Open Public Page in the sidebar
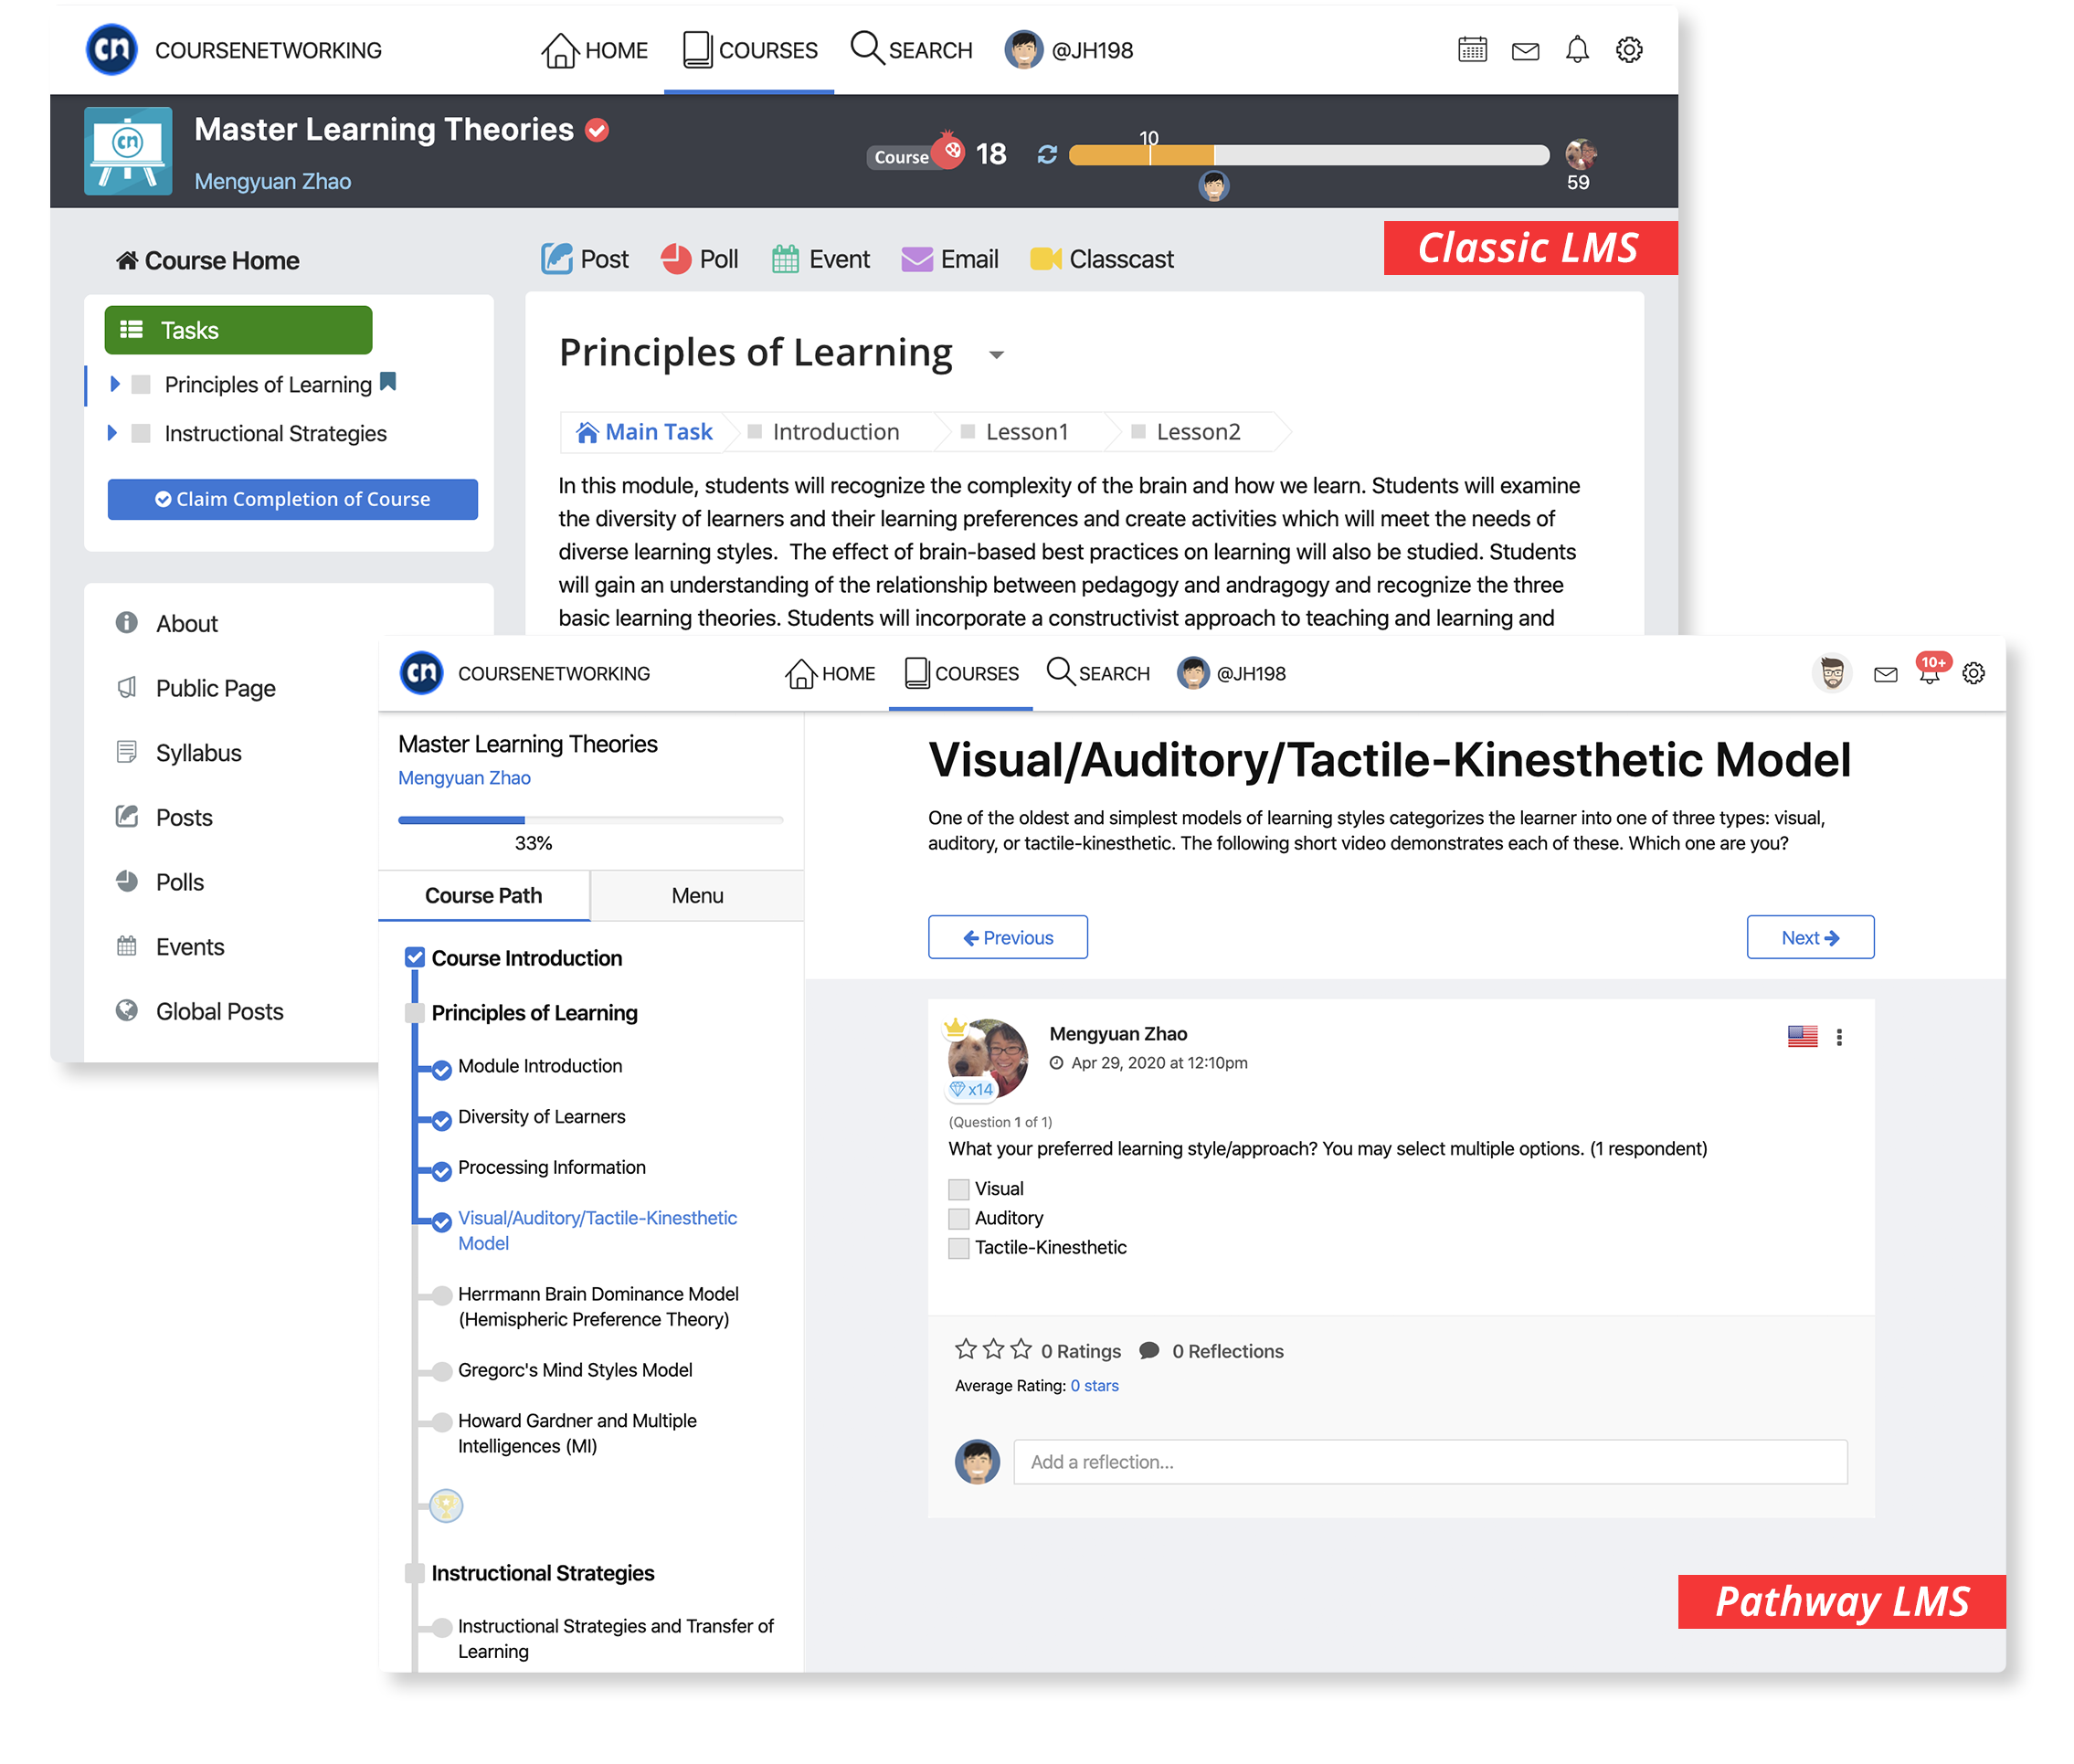This screenshot has height=1764, width=2074. [x=215, y=688]
